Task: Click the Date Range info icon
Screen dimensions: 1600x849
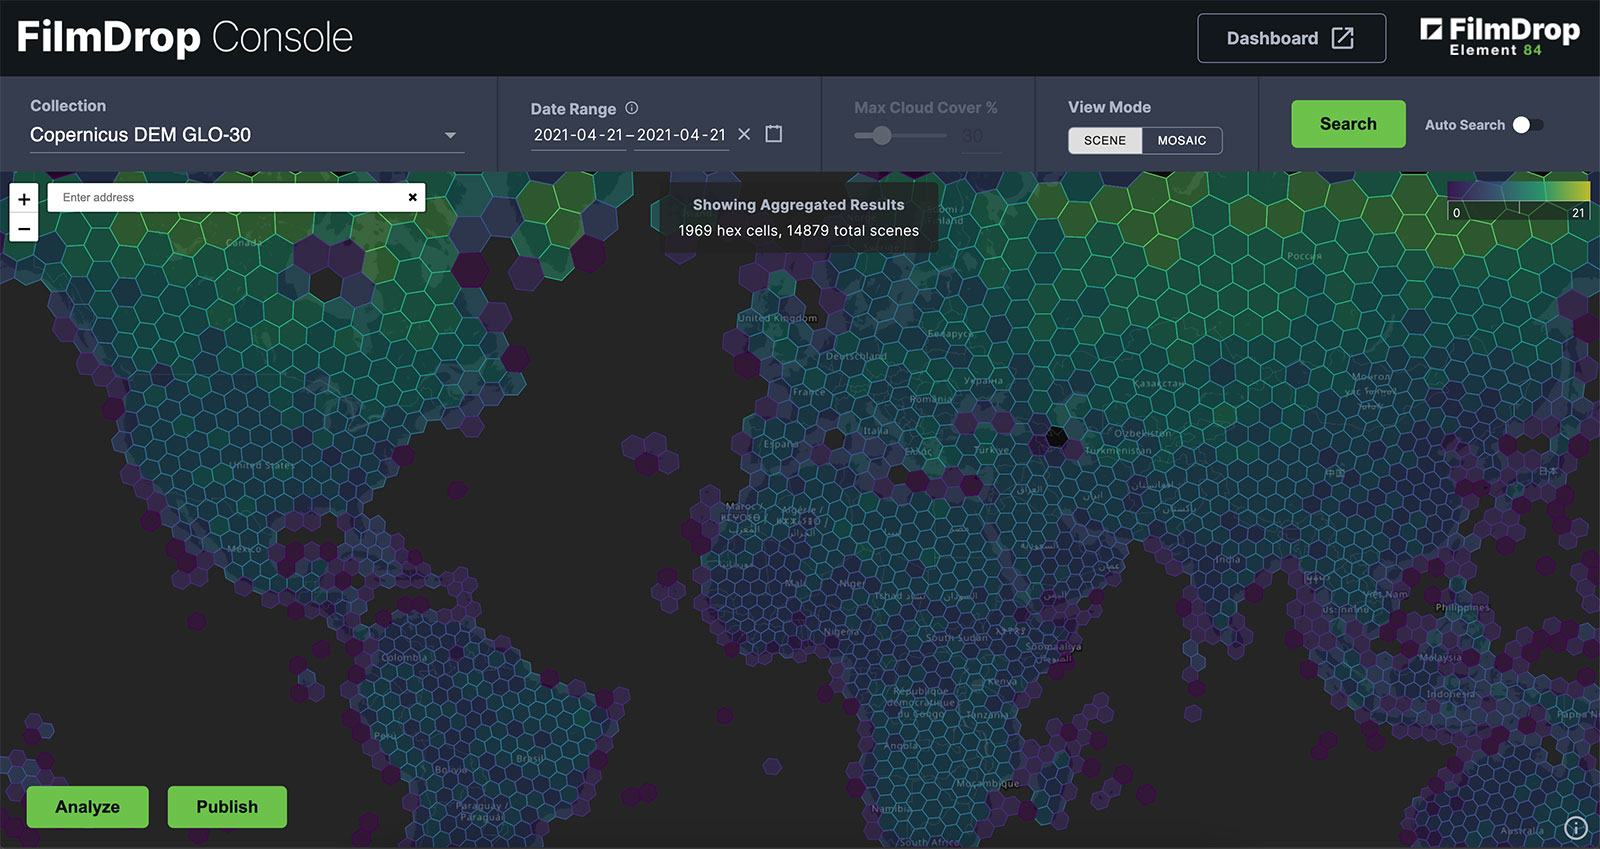Action: click(x=632, y=108)
